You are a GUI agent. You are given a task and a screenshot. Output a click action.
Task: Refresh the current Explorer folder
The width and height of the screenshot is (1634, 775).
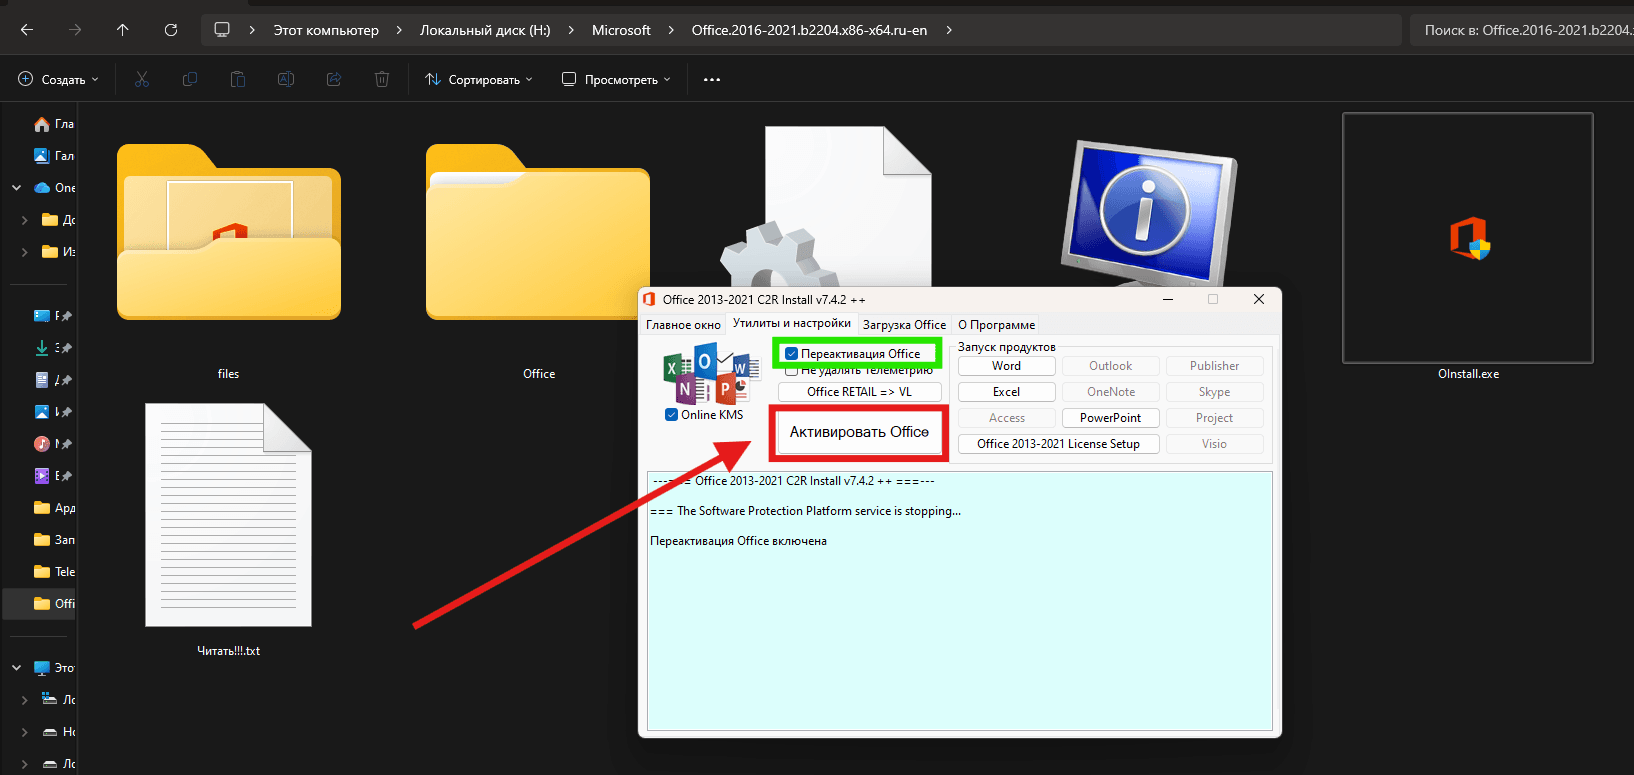[171, 30]
